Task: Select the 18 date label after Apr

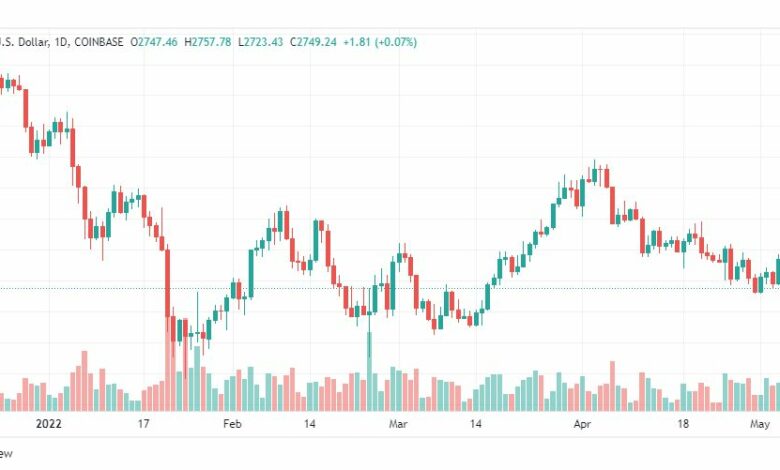Action: pos(683,424)
